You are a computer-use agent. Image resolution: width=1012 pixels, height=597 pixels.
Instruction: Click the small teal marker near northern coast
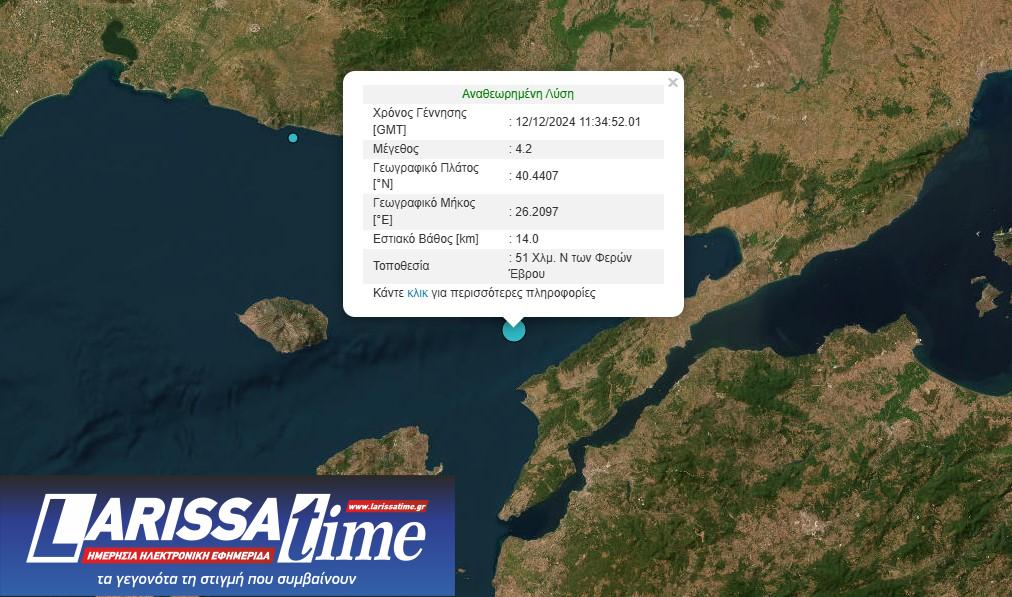coord(293,138)
